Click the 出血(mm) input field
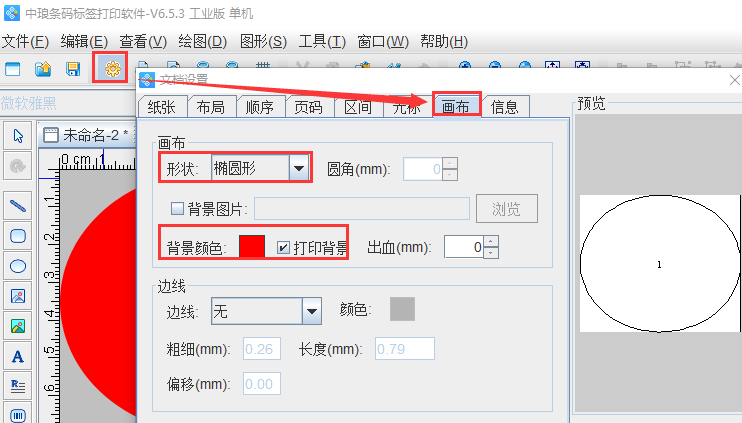 [x=464, y=247]
